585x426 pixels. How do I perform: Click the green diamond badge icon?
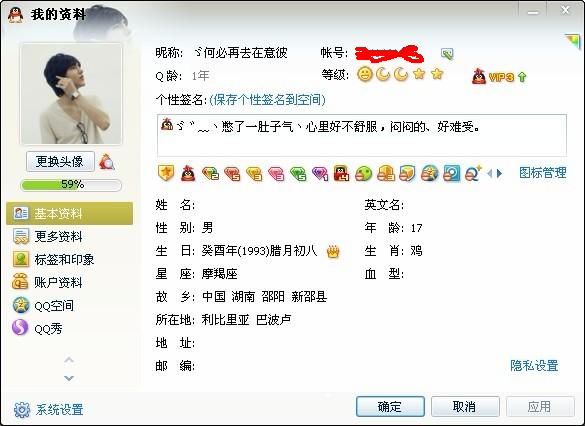[298, 173]
